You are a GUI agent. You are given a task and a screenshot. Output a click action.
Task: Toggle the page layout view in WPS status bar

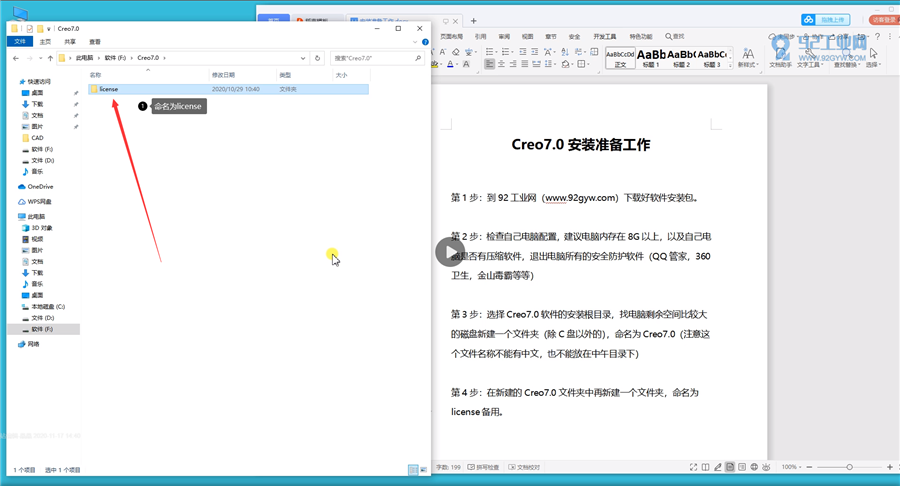pyautogui.click(x=730, y=467)
